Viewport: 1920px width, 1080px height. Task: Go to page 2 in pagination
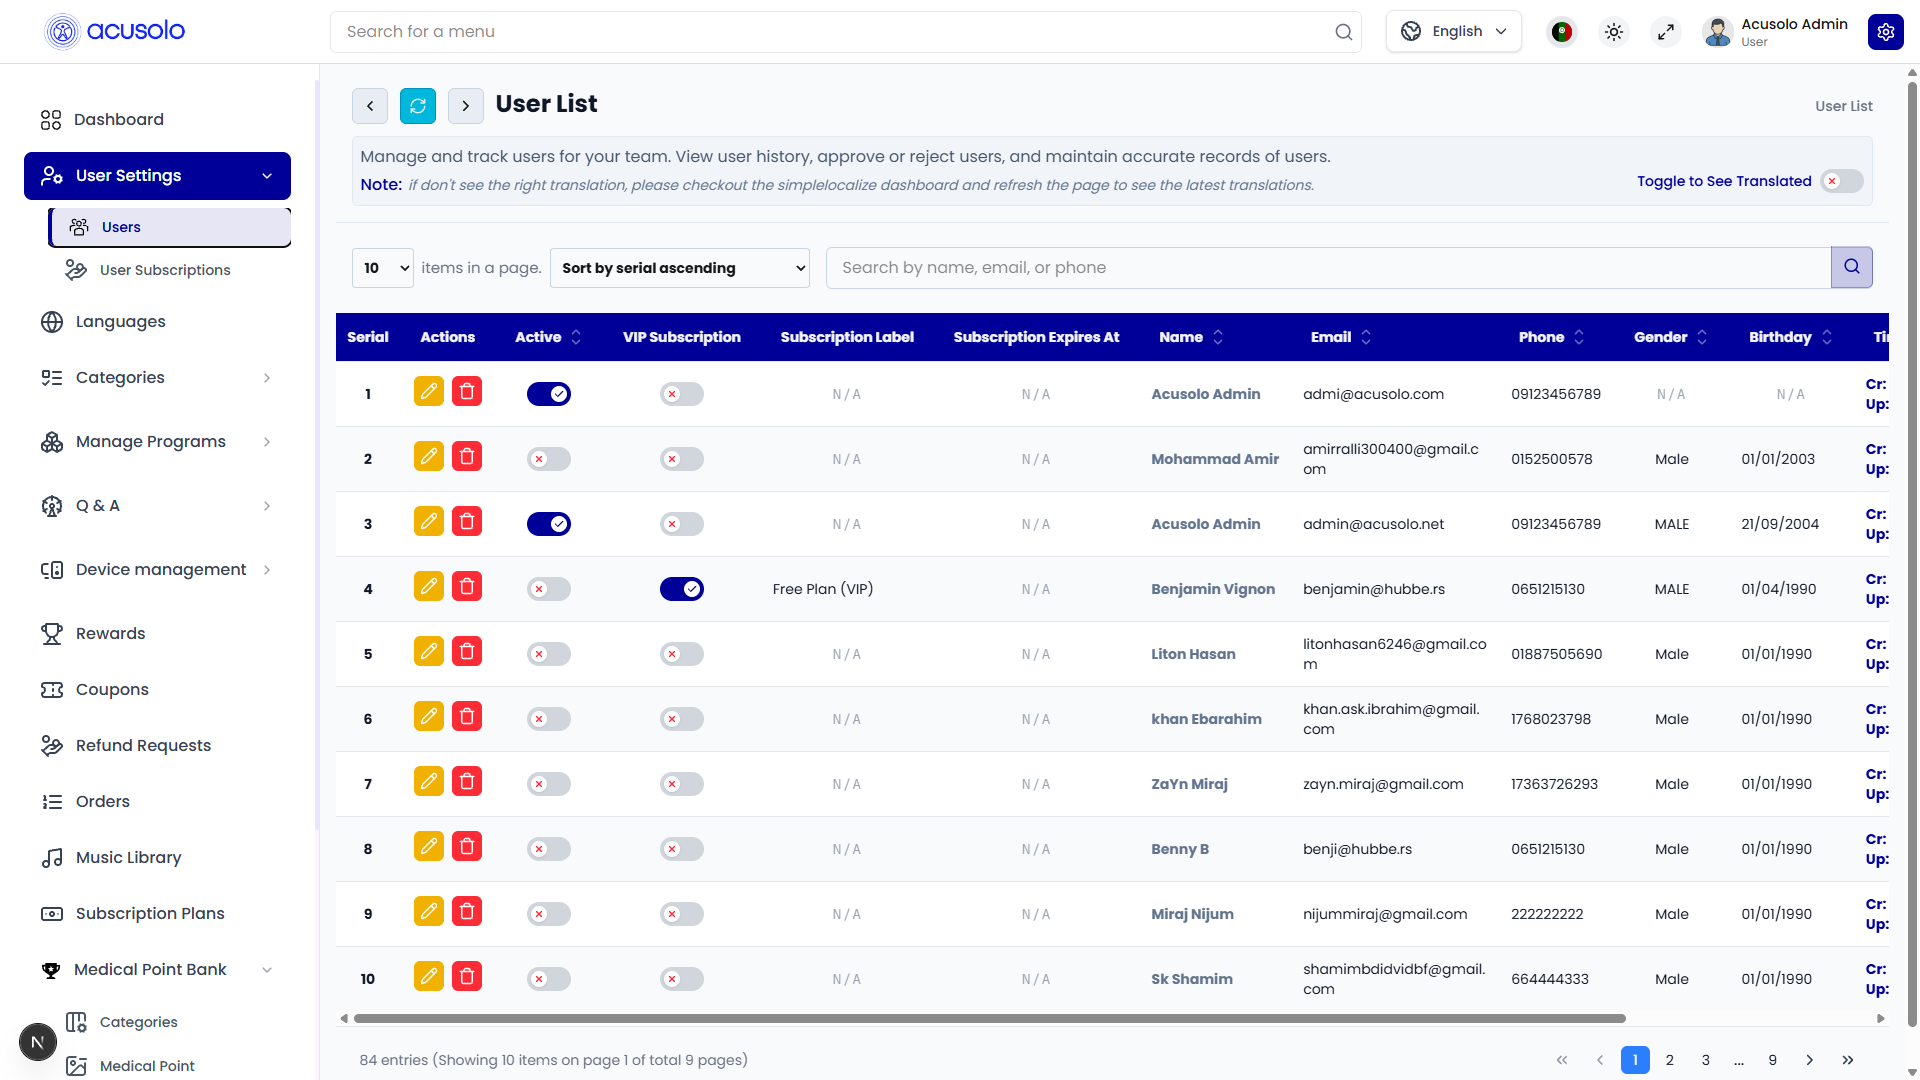point(1670,1060)
